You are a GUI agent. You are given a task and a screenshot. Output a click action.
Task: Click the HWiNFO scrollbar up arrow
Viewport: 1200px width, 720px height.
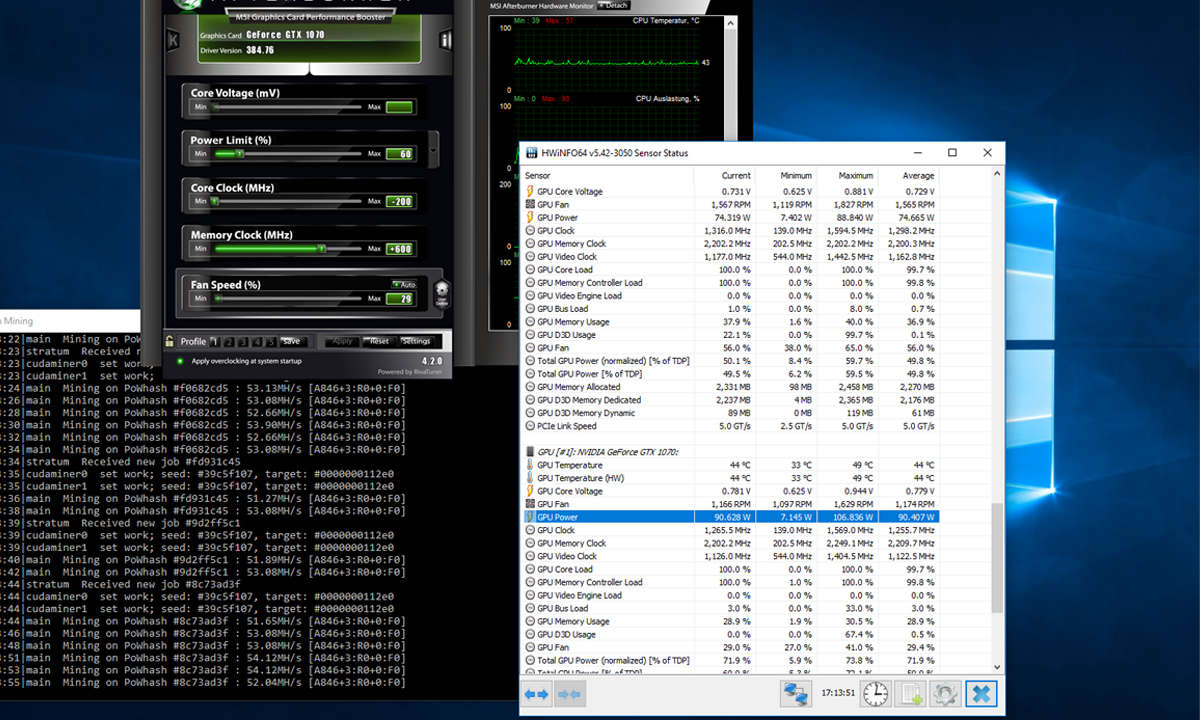pos(997,172)
